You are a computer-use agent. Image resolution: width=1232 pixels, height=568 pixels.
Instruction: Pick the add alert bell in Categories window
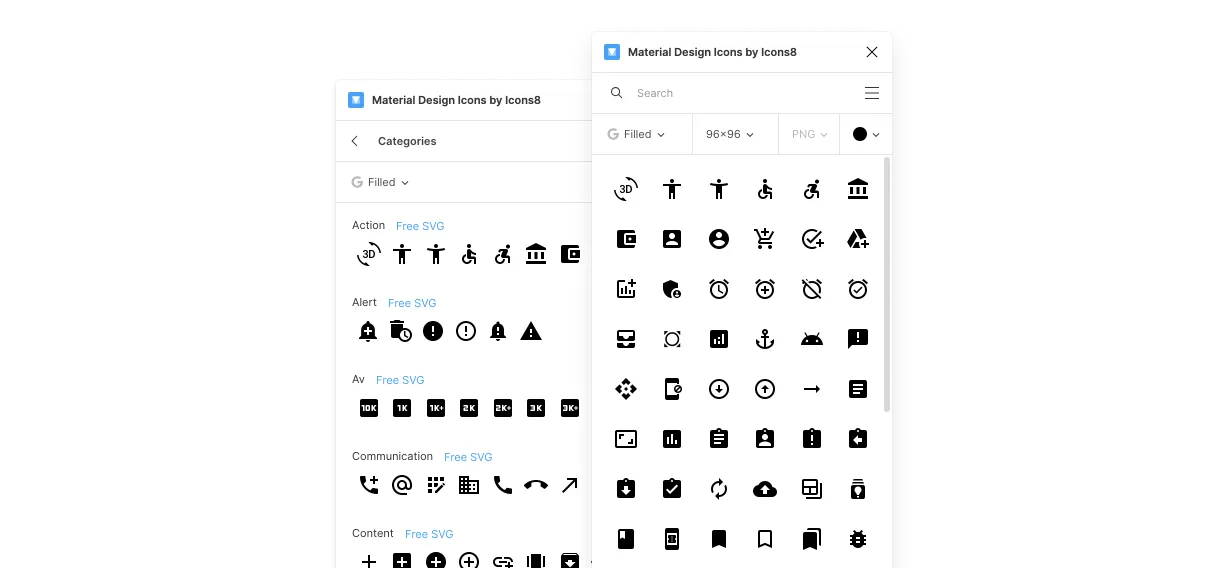tap(368, 331)
